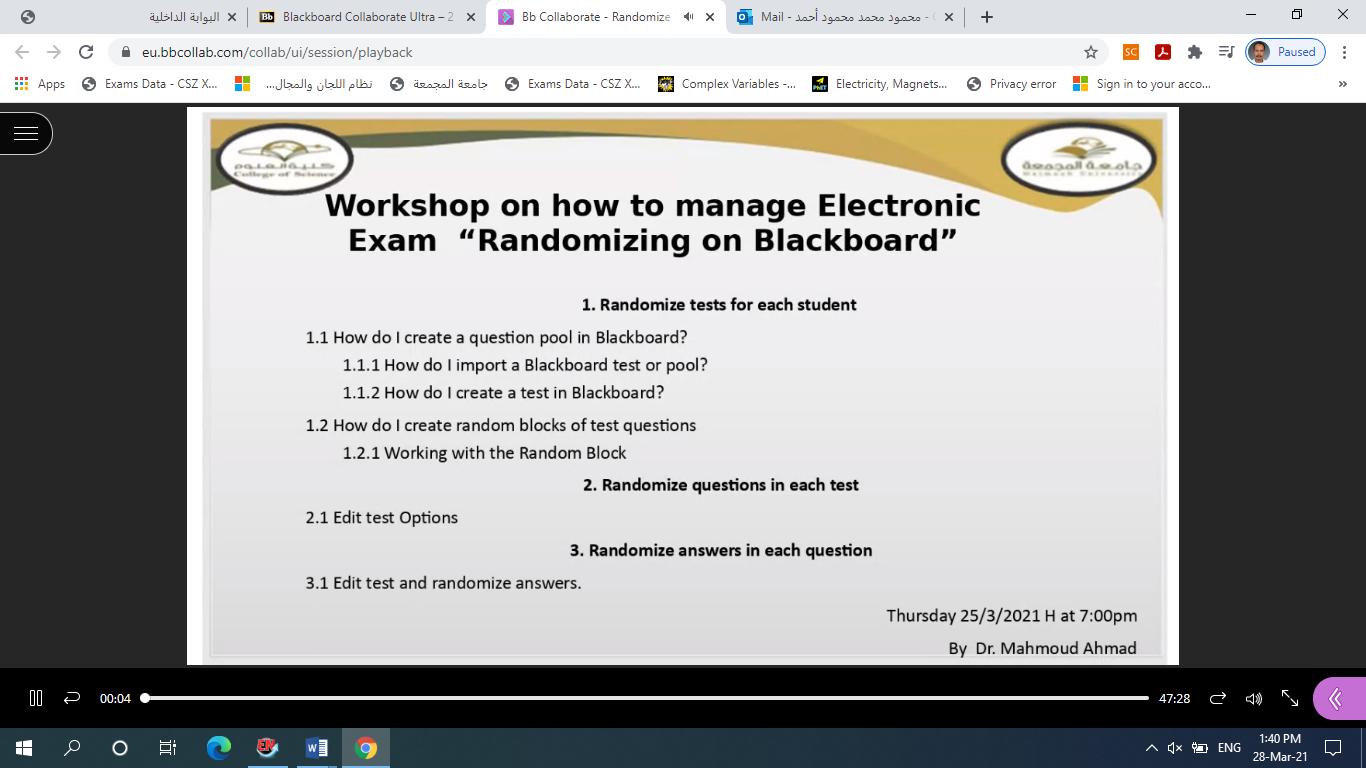Click the 00:04 elapsed time
This screenshot has width=1366, height=768.
(115, 699)
